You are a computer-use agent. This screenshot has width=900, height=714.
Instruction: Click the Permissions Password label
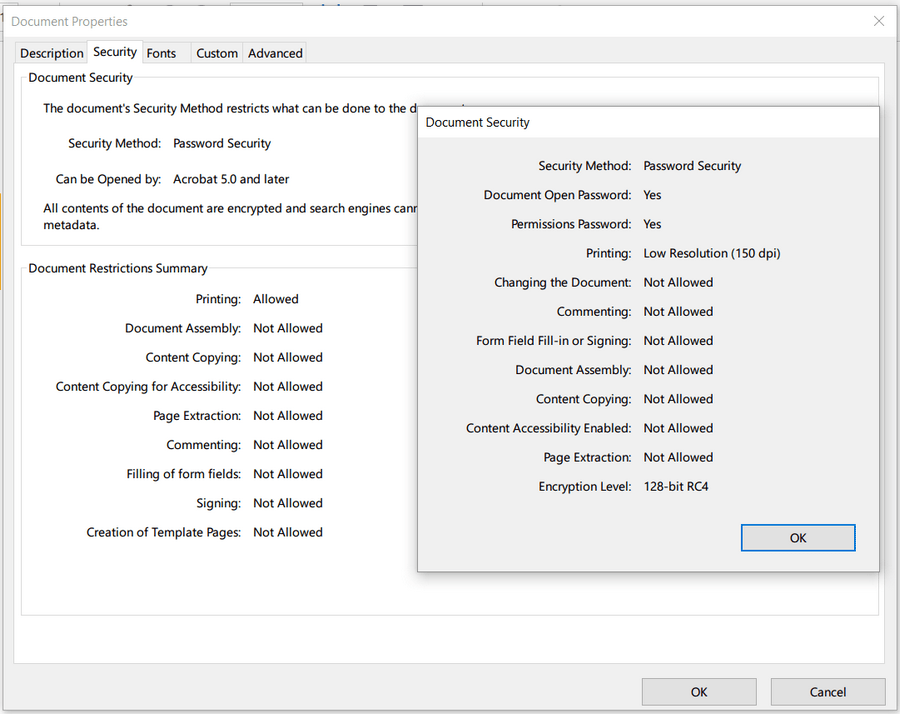click(571, 224)
